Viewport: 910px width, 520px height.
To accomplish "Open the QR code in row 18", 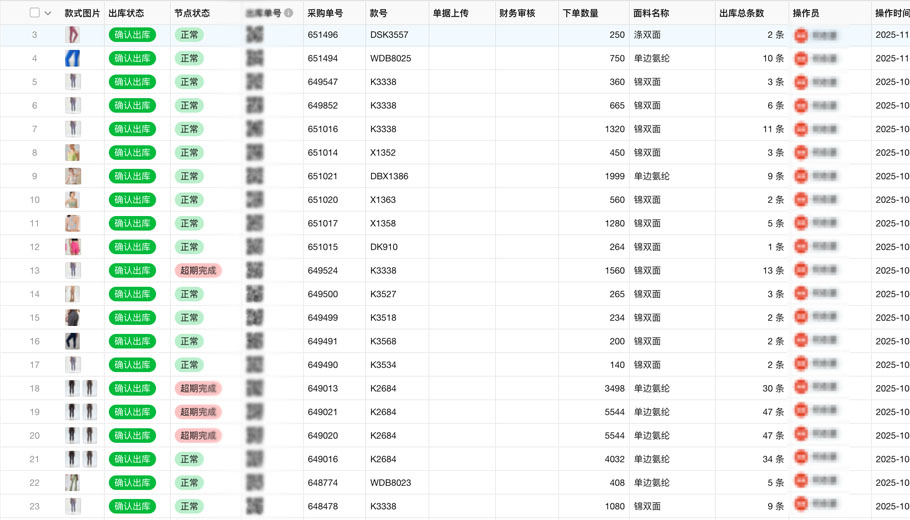I will point(255,388).
